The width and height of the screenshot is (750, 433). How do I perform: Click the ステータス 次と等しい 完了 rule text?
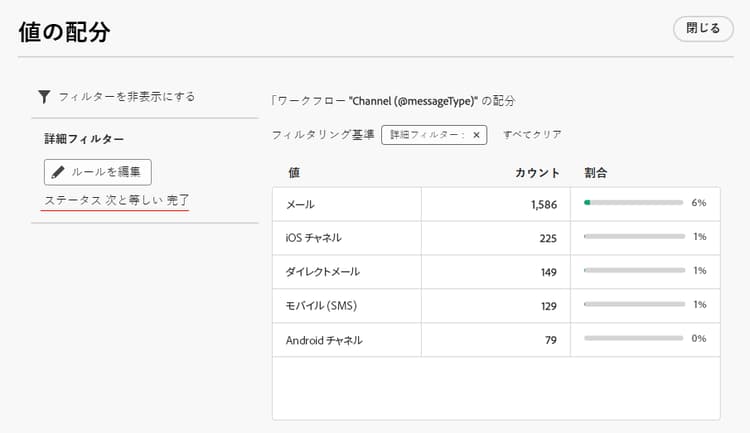pos(117,200)
